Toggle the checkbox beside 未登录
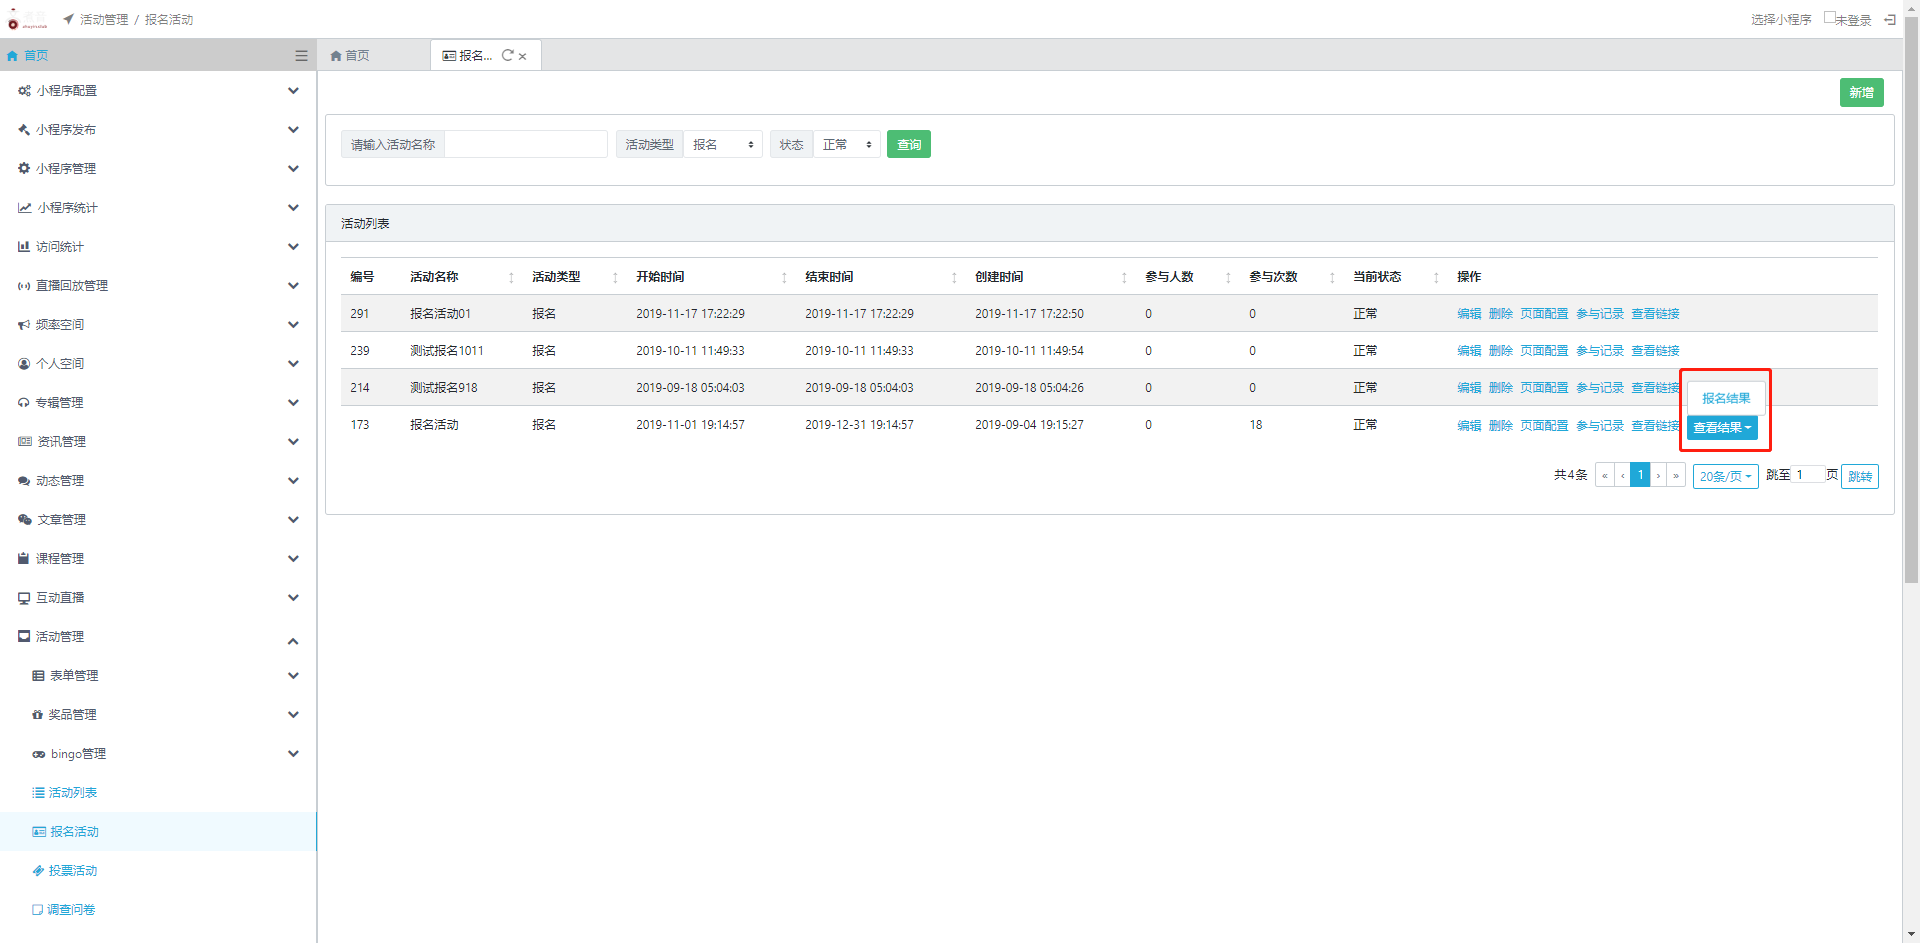 click(1829, 17)
